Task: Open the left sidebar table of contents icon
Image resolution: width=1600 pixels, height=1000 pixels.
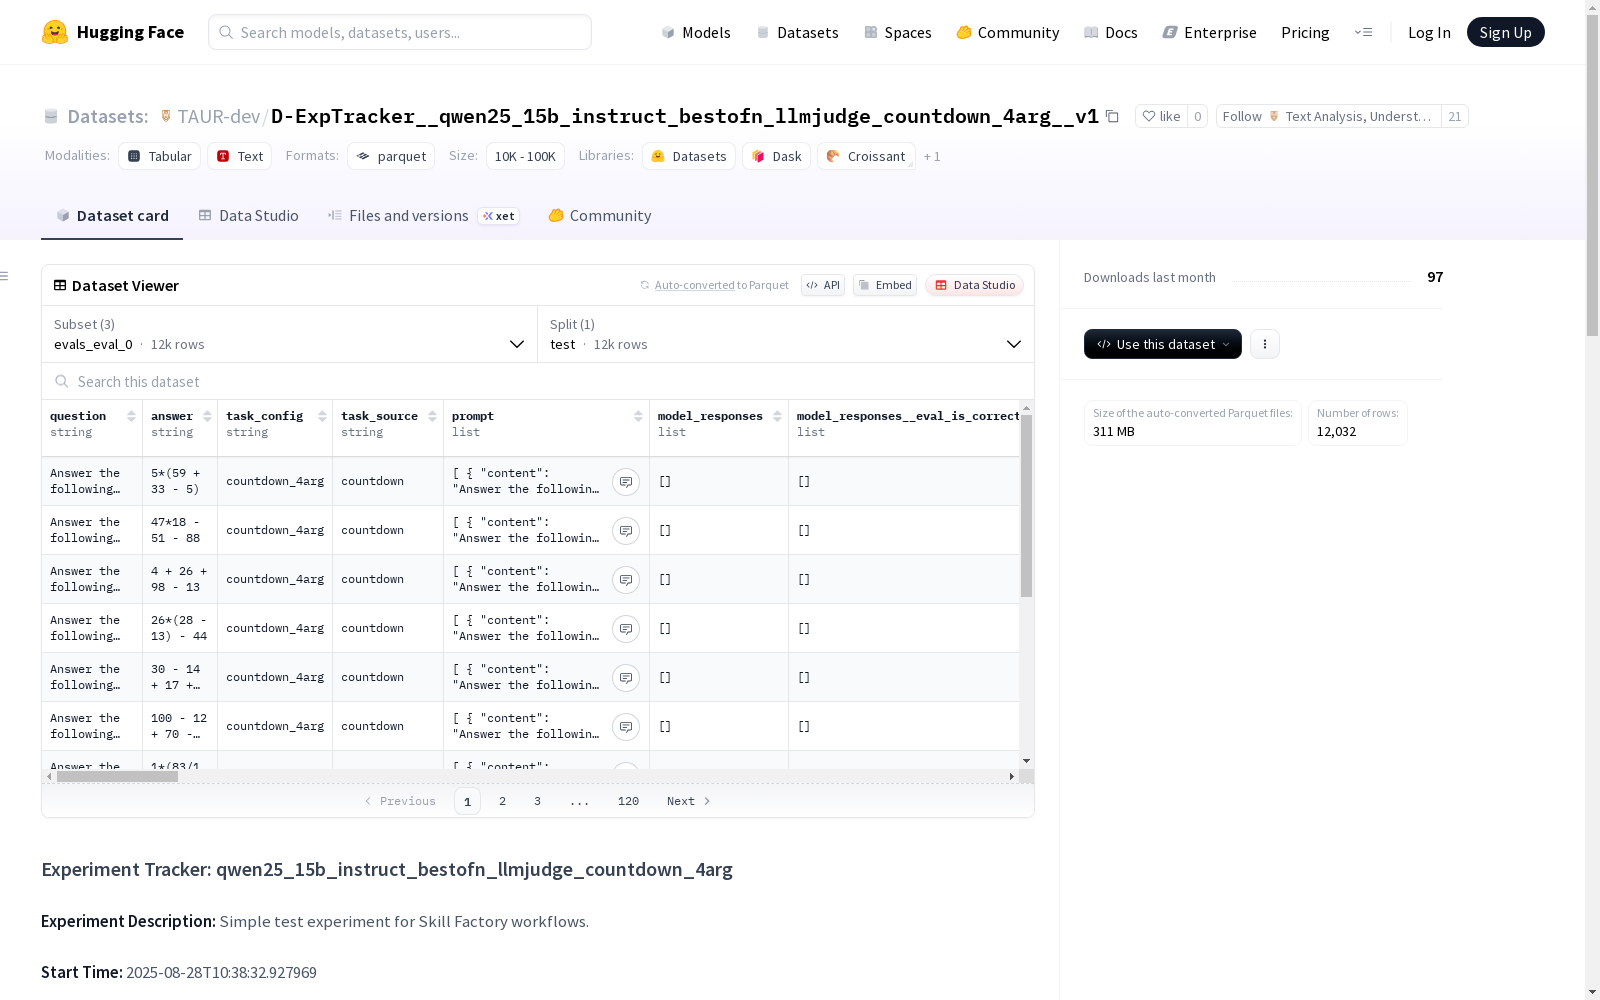Action: click(x=5, y=276)
